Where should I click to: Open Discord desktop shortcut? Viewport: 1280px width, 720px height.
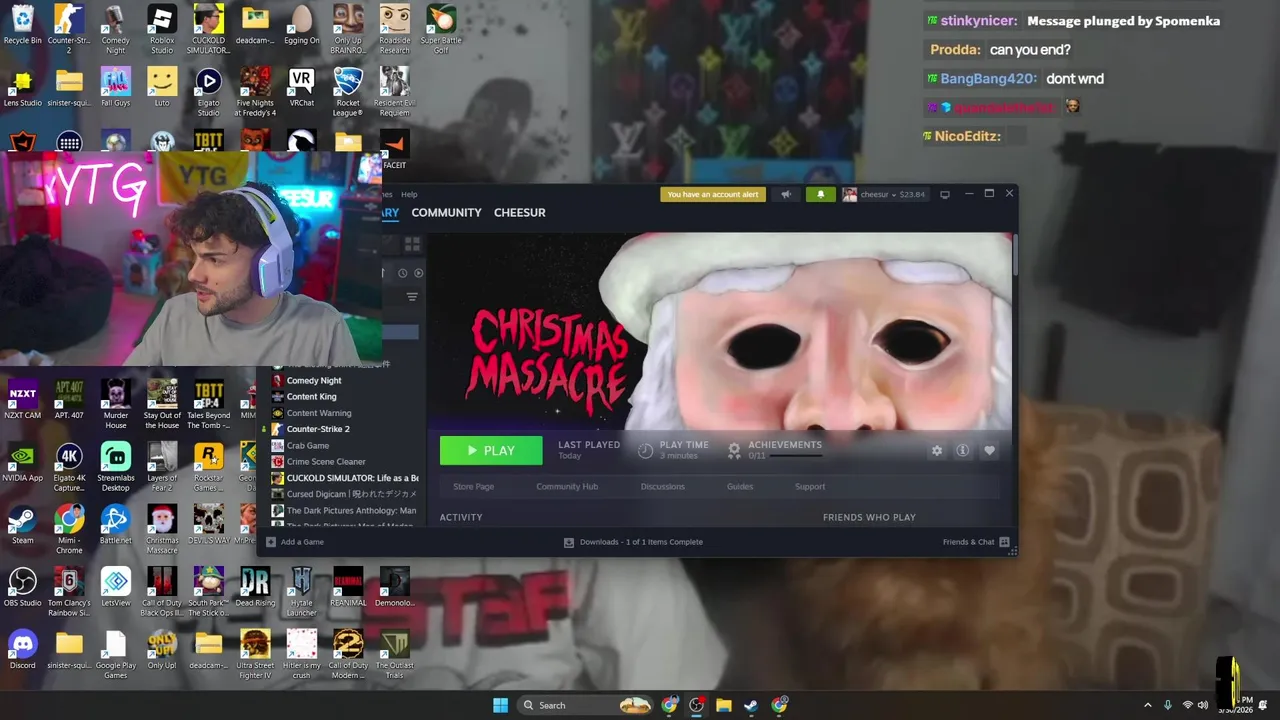22,650
